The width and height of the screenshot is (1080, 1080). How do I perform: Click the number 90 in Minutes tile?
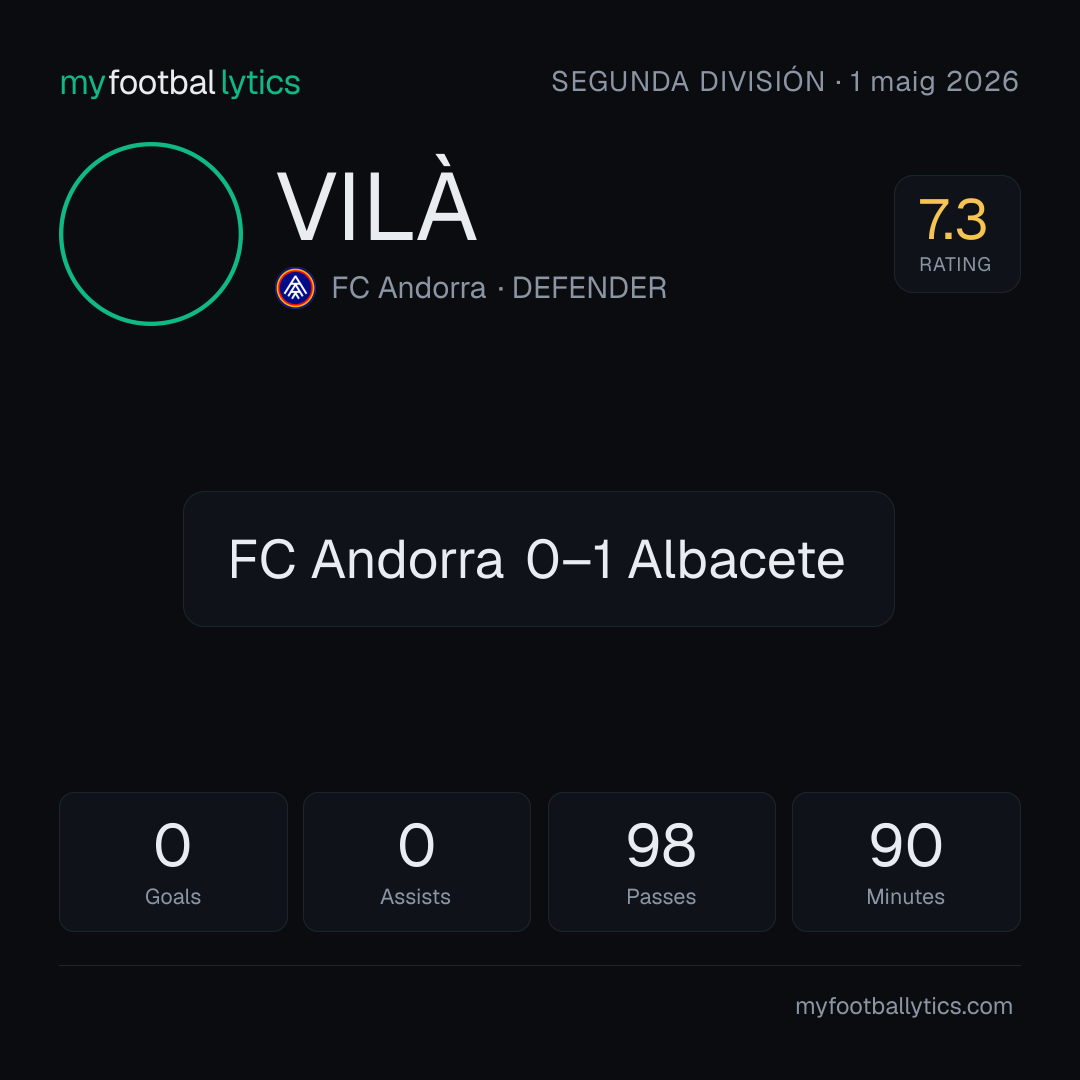click(906, 845)
